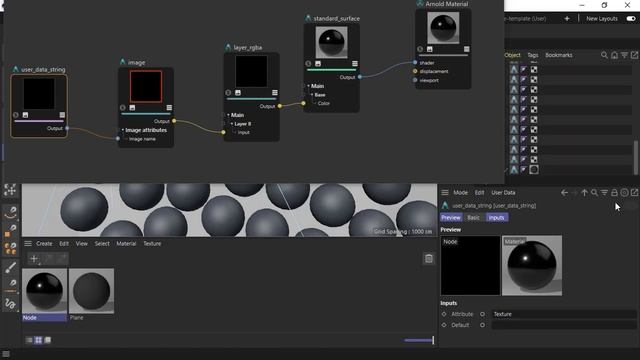Image resolution: width=640 pixels, height=360 pixels.
Task: Collapse the Base group on the standard_surface node
Action: point(312,95)
